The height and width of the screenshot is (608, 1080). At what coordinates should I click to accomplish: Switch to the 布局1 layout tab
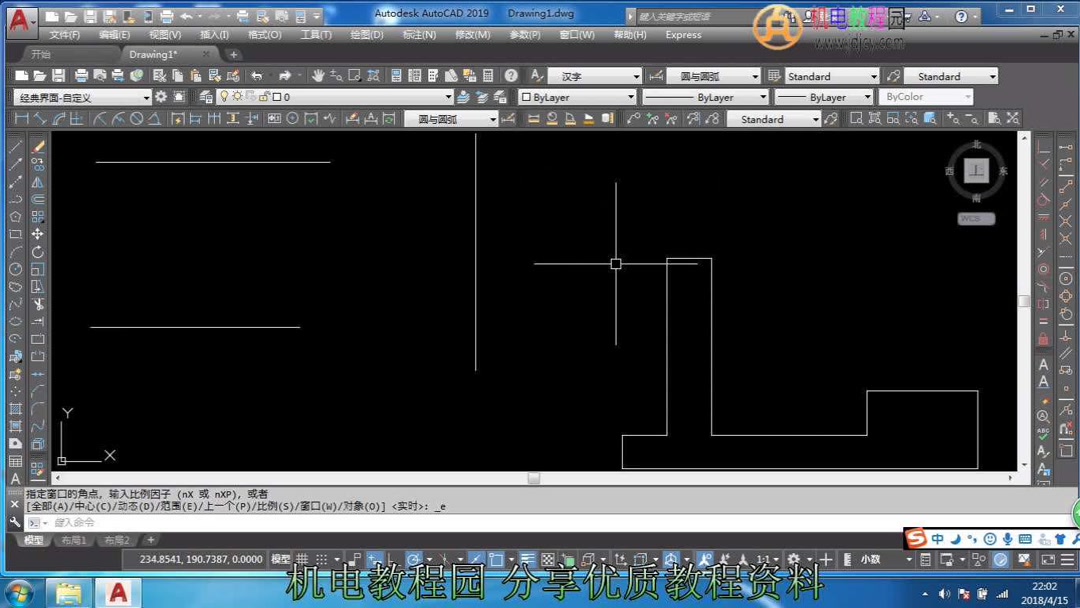(x=74, y=540)
